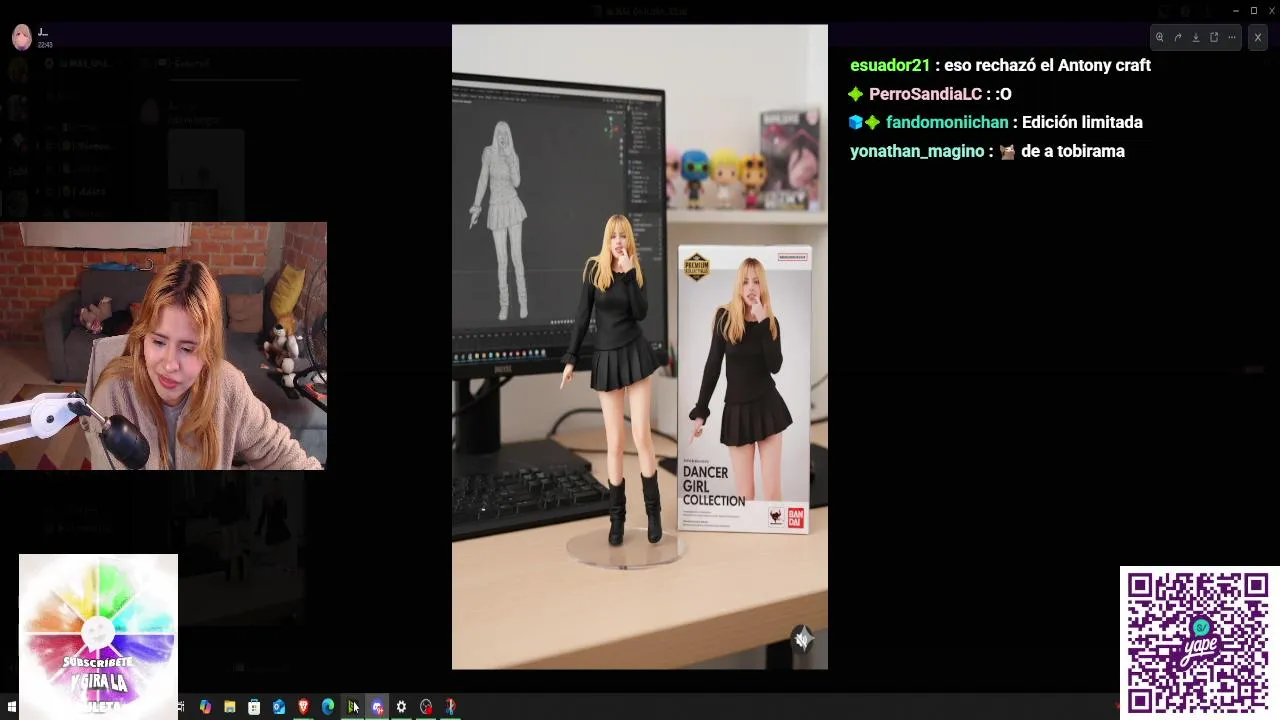Image resolution: width=1280 pixels, height=720 pixels.
Task: Click the chat message 'de a tobirama'
Action: (1073, 151)
